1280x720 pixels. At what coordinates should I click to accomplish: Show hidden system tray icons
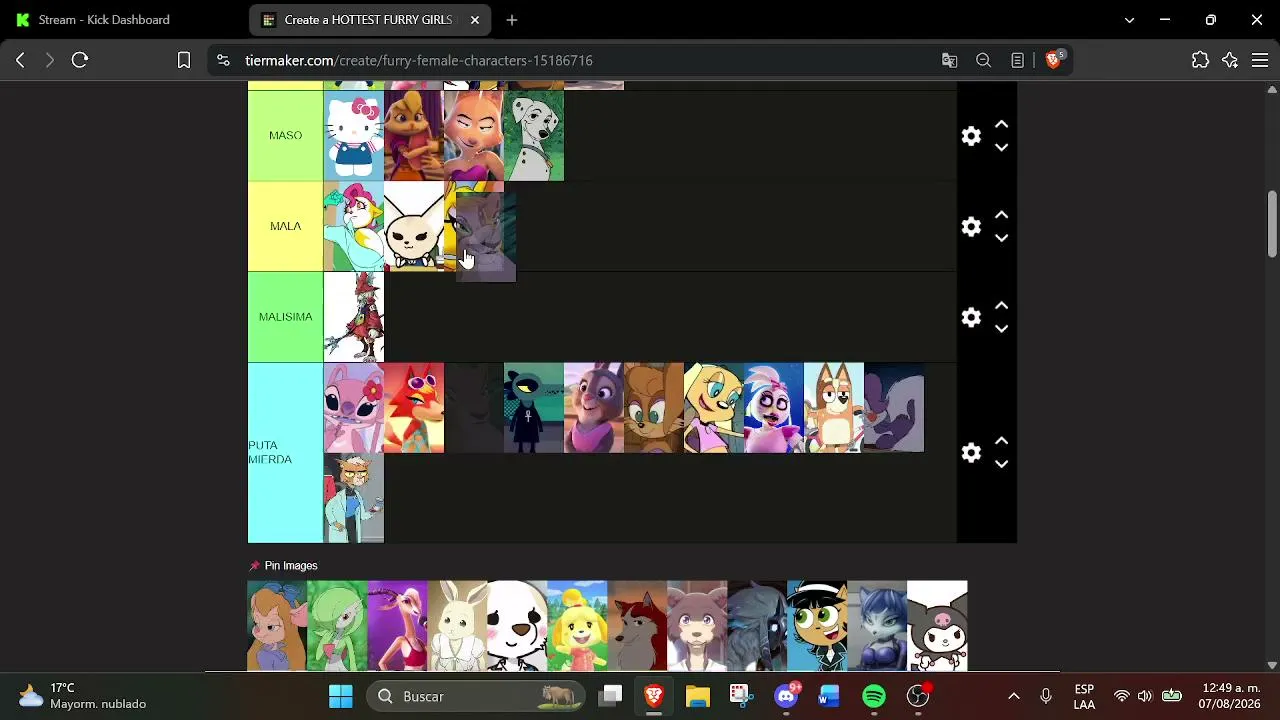click(x=1014, y=696)
